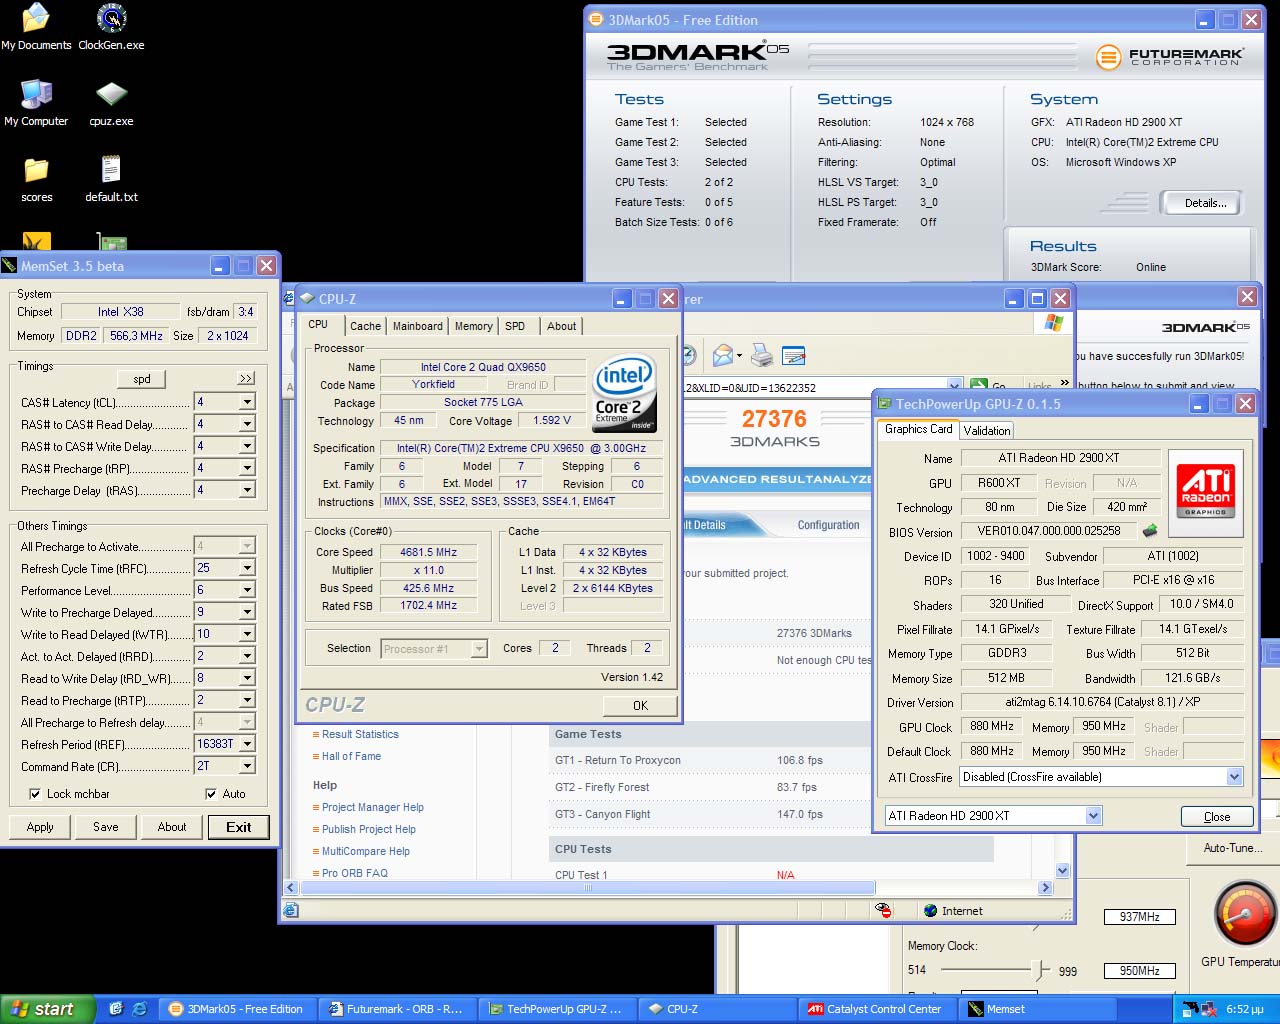Open CAS# Latency (tCL) dropdown
The width and height of the screenshot is (1280, 1024).
(247, 402)
